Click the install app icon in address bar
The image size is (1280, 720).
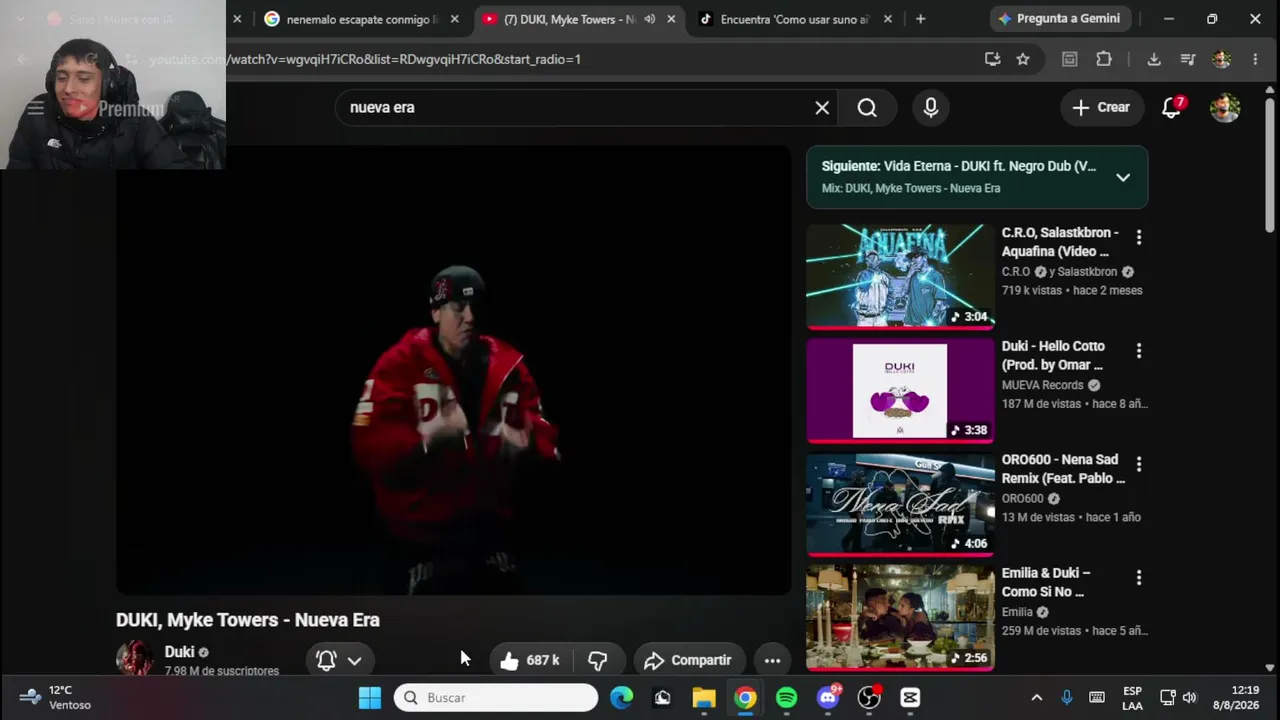pos(992,59)
